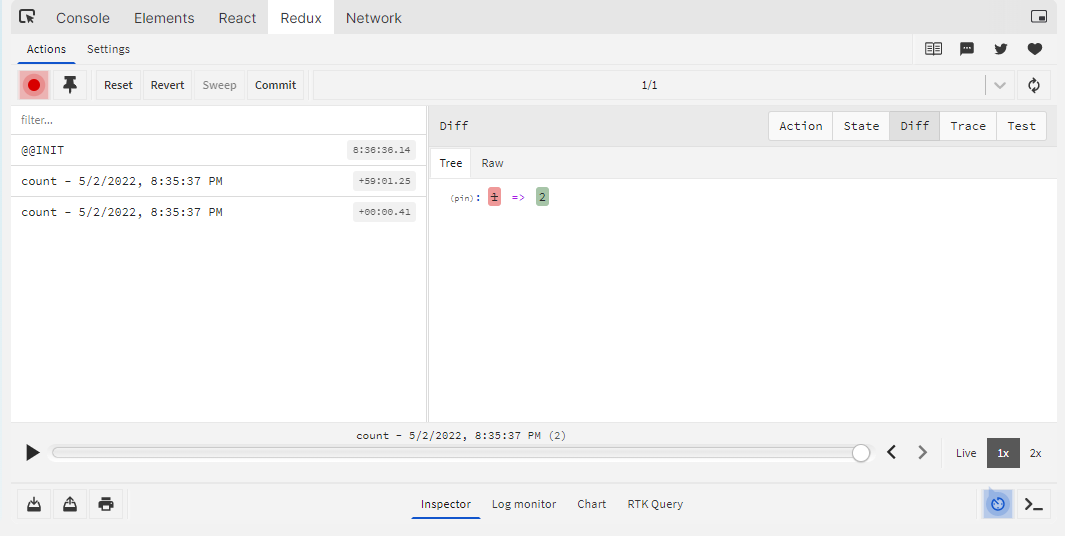
Task: Select the Diff view button
Action: point(914,126)
